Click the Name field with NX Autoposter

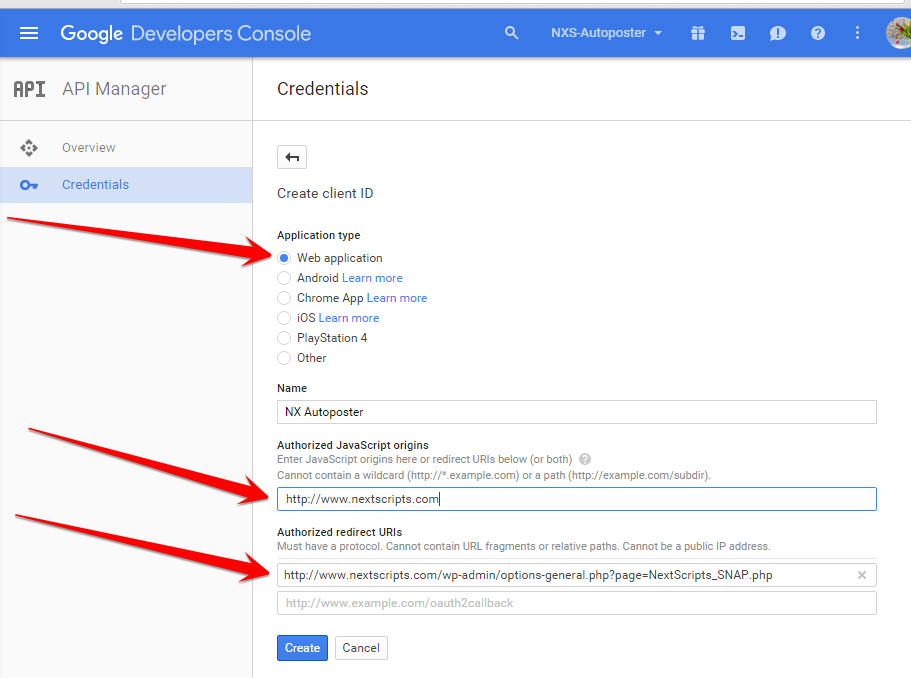point(576,412)
